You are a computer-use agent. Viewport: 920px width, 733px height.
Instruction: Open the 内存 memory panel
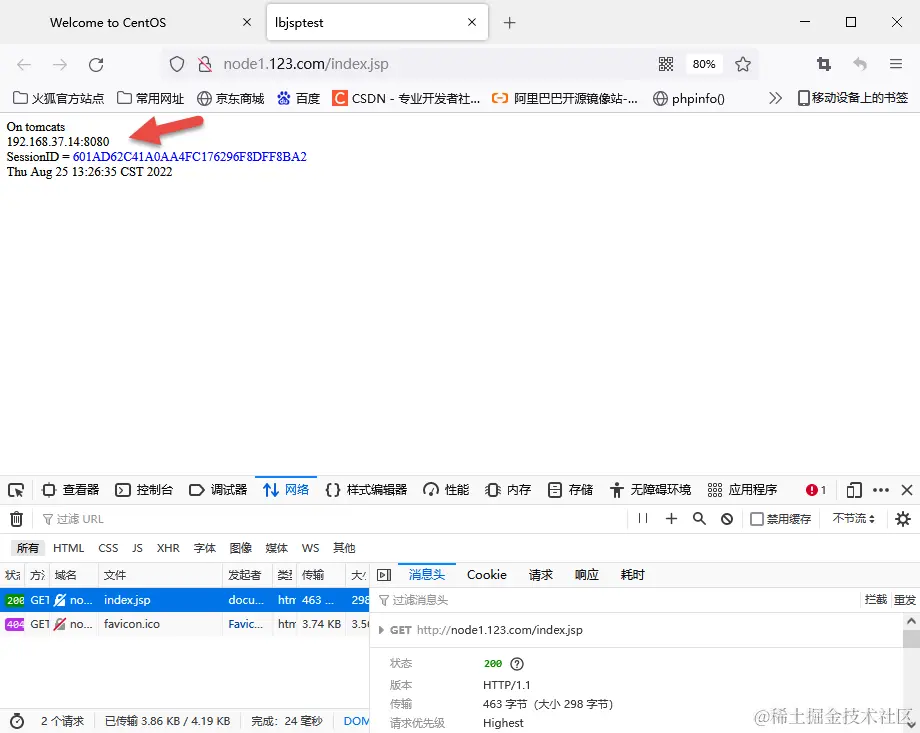[x=508, y=490]
